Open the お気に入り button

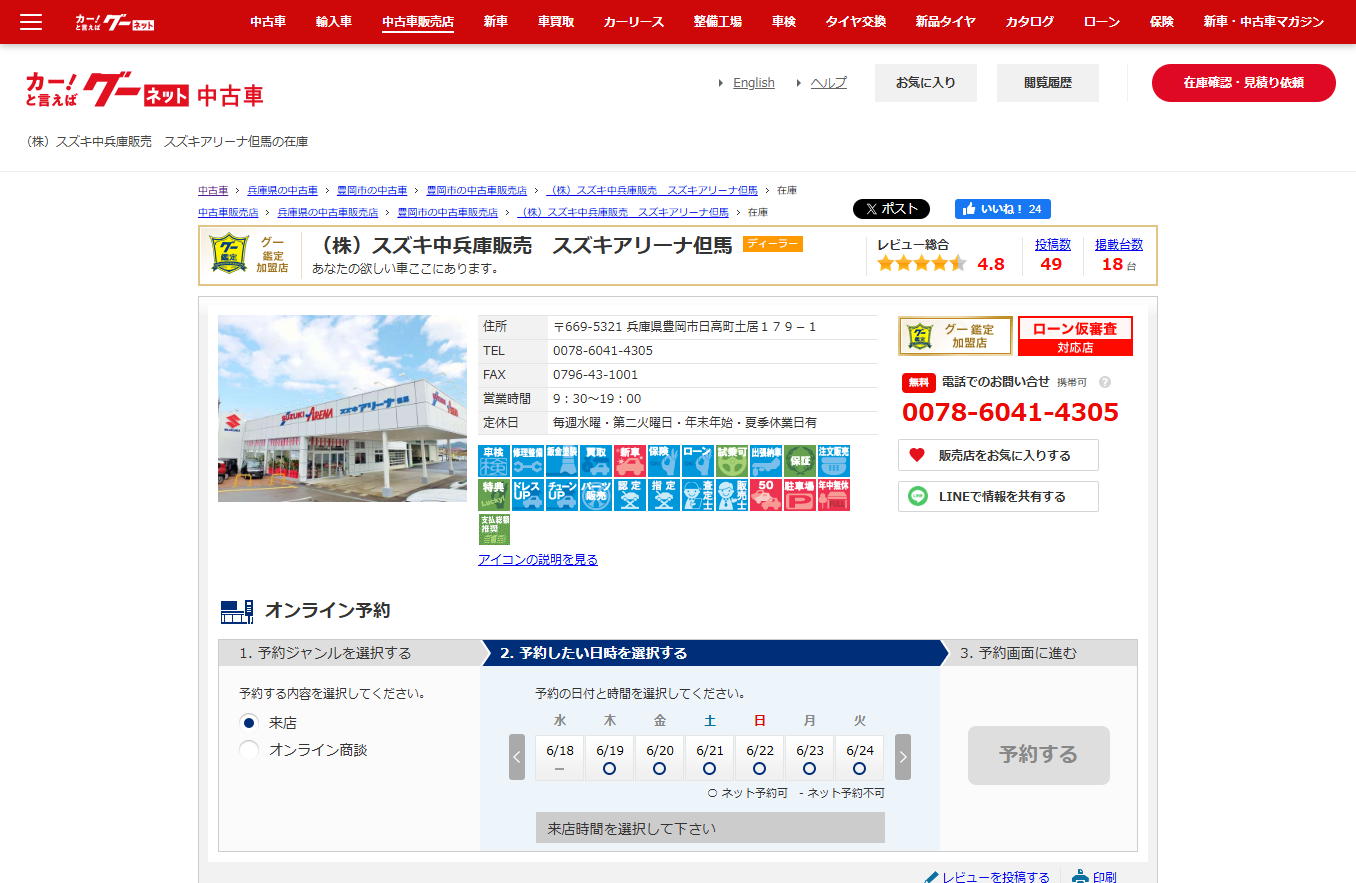click(926, 83)
